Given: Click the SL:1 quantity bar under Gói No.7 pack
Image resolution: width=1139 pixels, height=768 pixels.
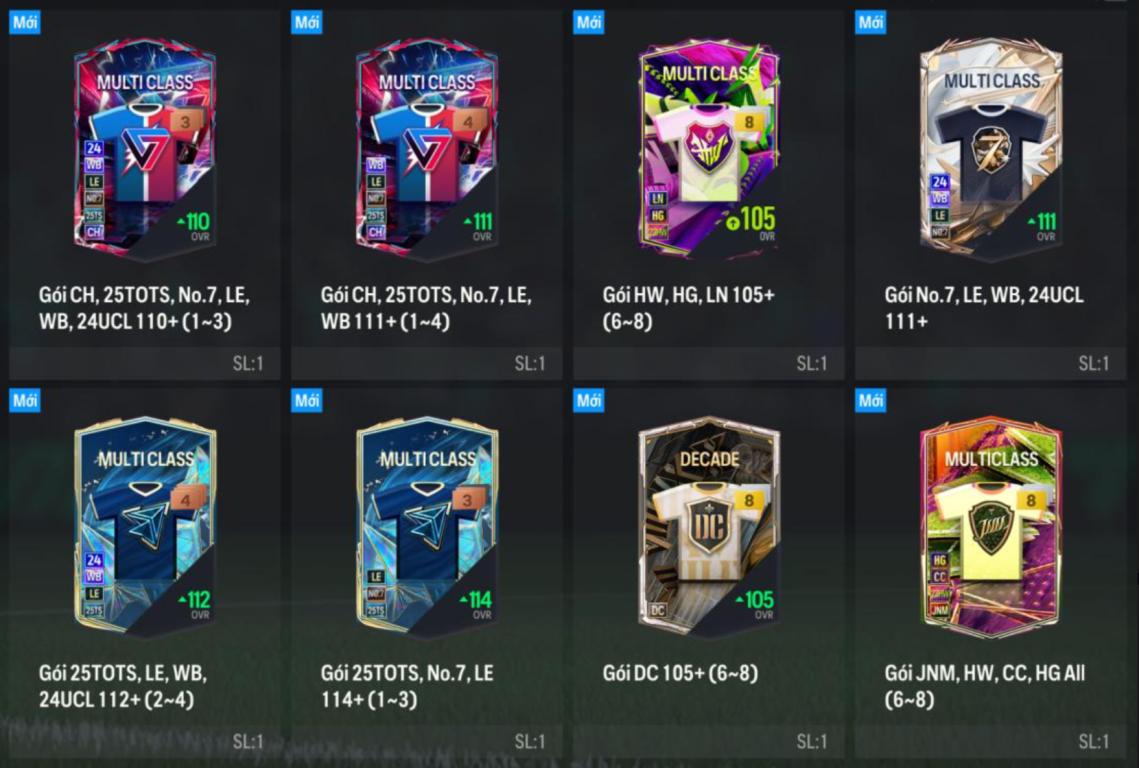Looking at the screenshot, I should pyautogui.click(x=990, y=363).
